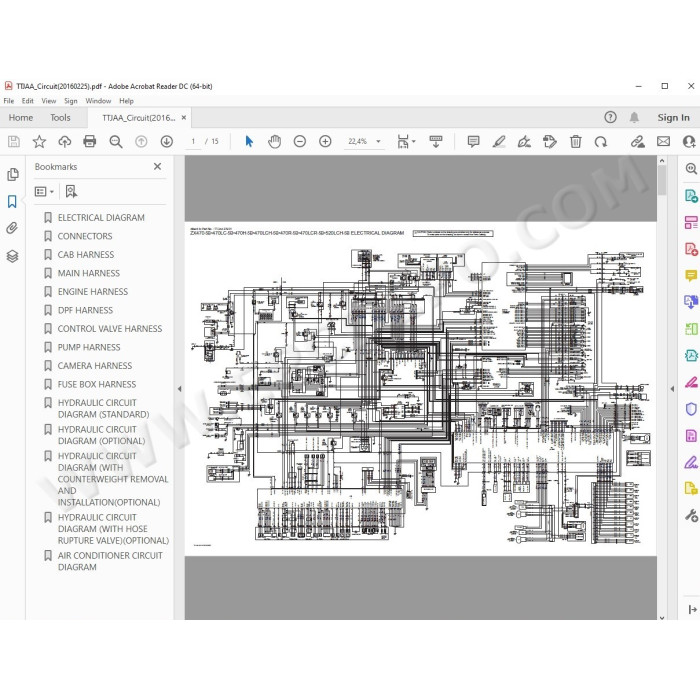Zoom out with minus button

[300, 142]
